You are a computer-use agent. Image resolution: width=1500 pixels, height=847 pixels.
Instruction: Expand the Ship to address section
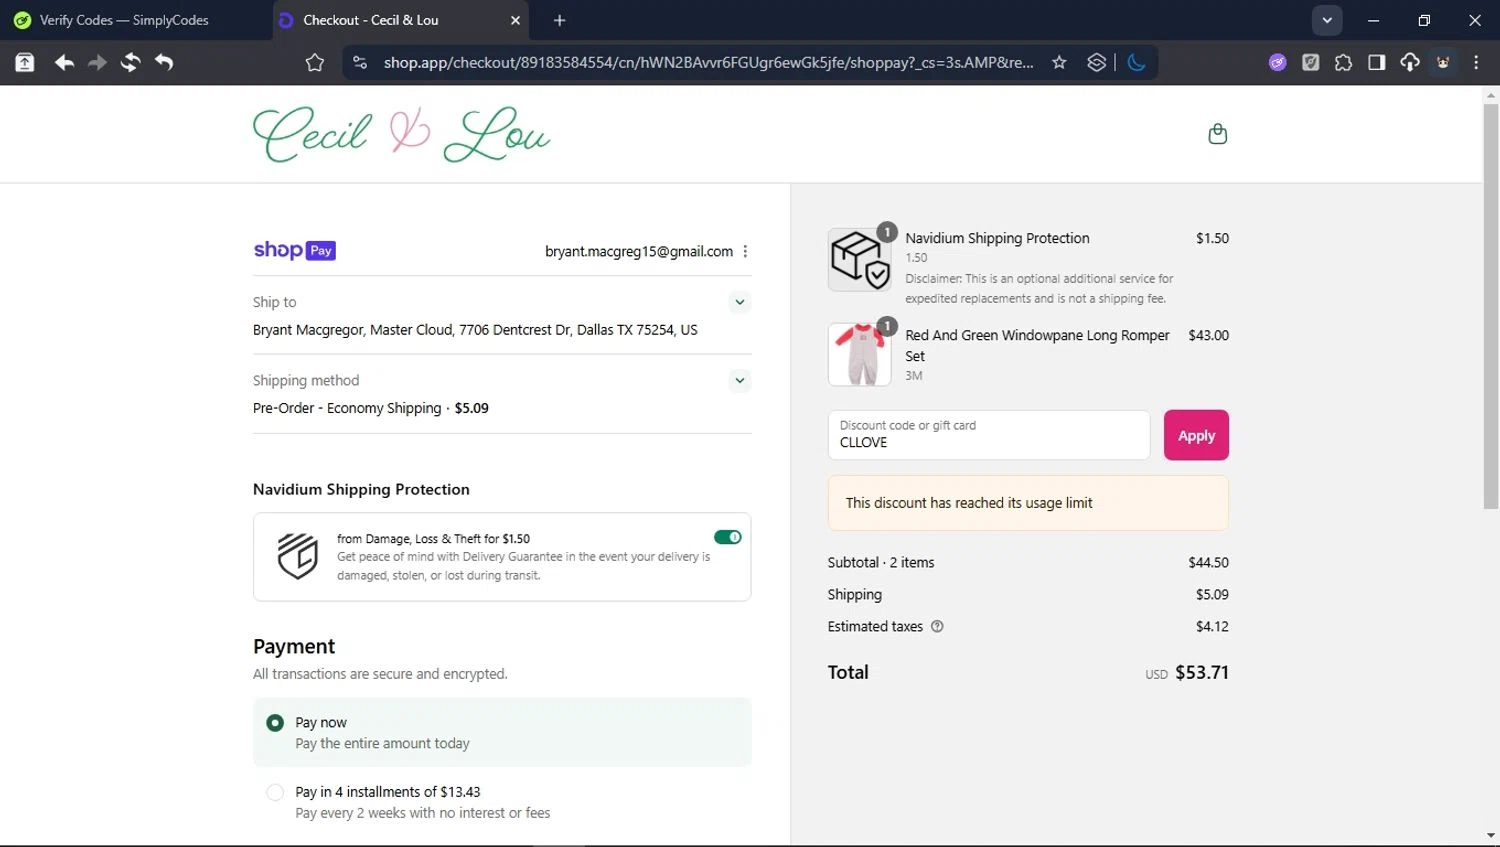740,302
